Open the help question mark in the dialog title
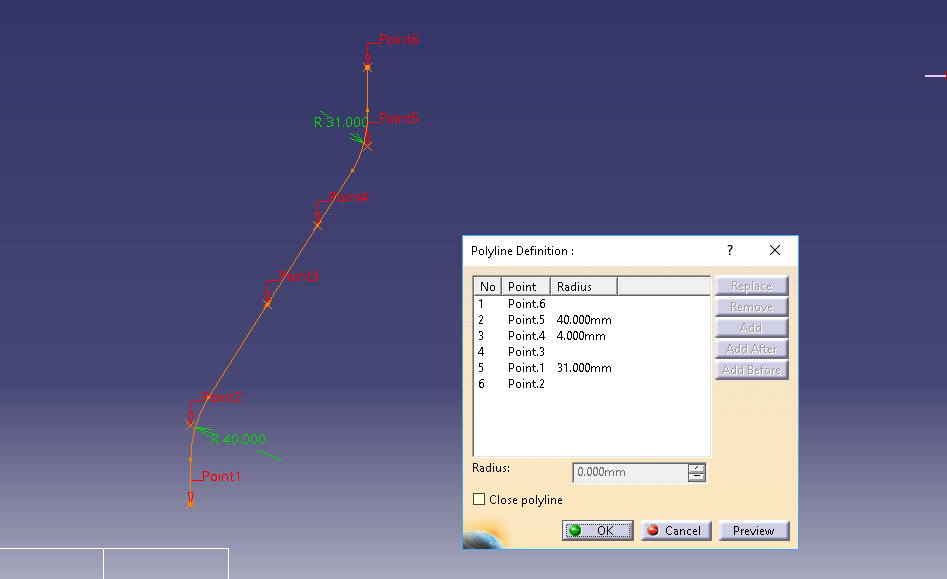 pos(730,250)
